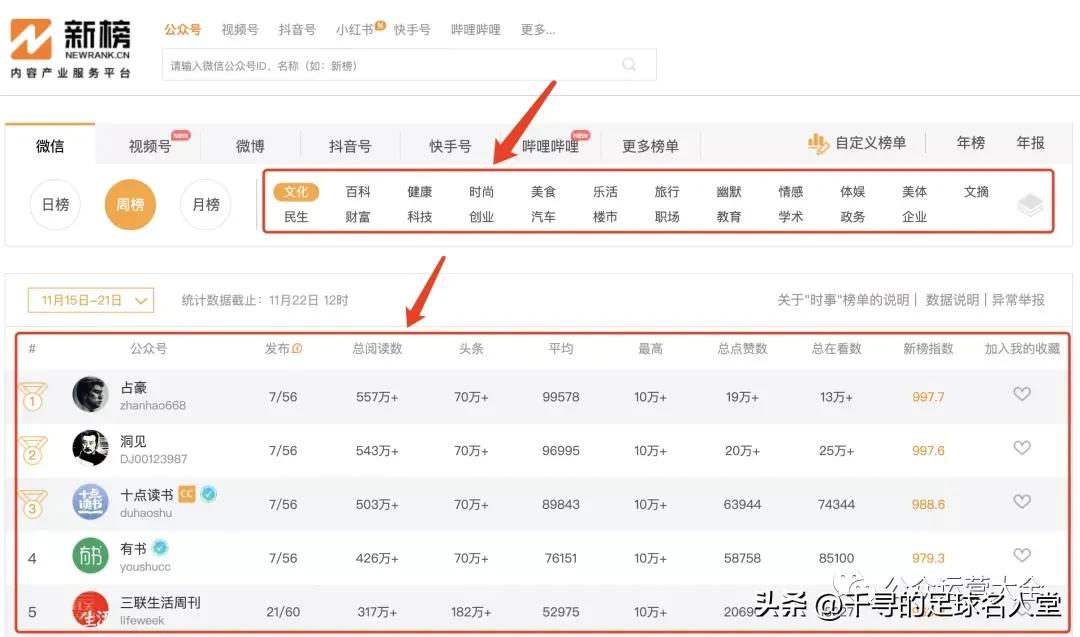1080x637 pixels.
Task: Click the 新榜 NEWRANK logo
Action: click(x=70, y=40)
